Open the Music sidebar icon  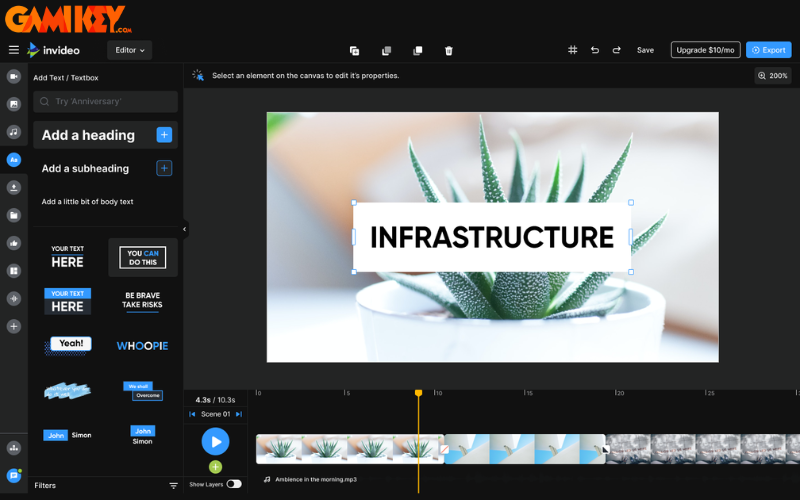coord(14,132)
